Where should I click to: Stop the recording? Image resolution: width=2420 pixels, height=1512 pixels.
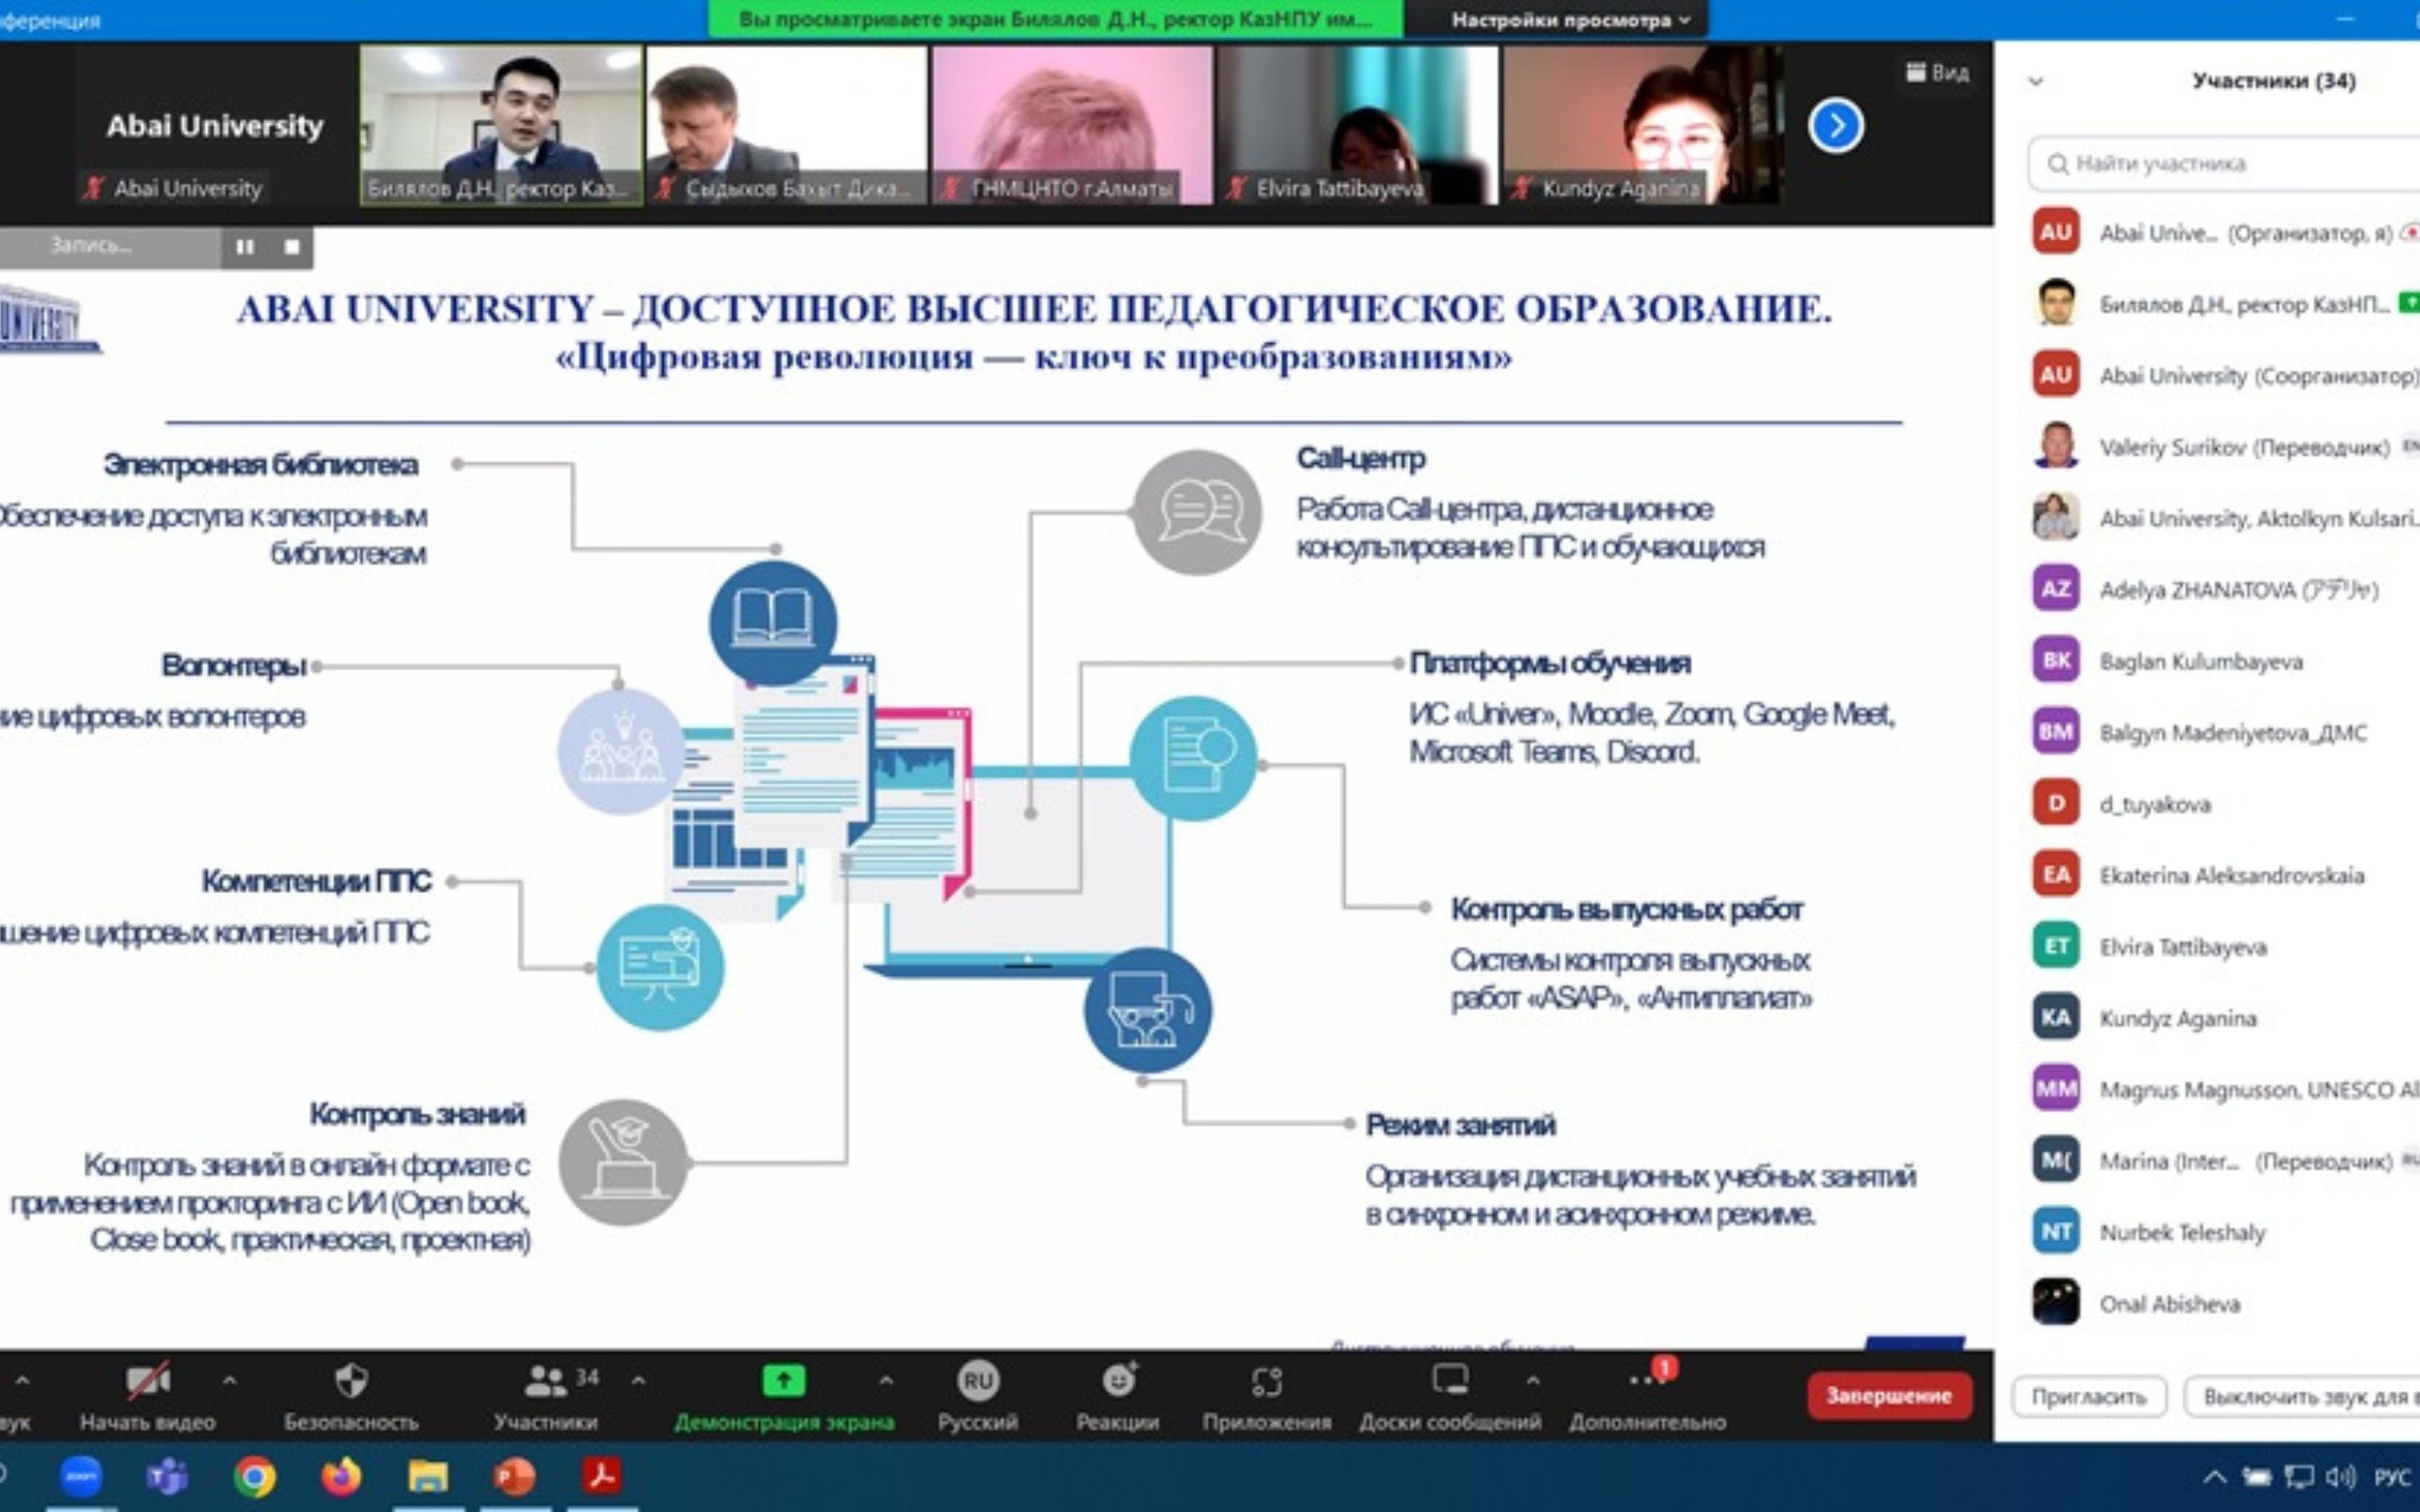292,247
